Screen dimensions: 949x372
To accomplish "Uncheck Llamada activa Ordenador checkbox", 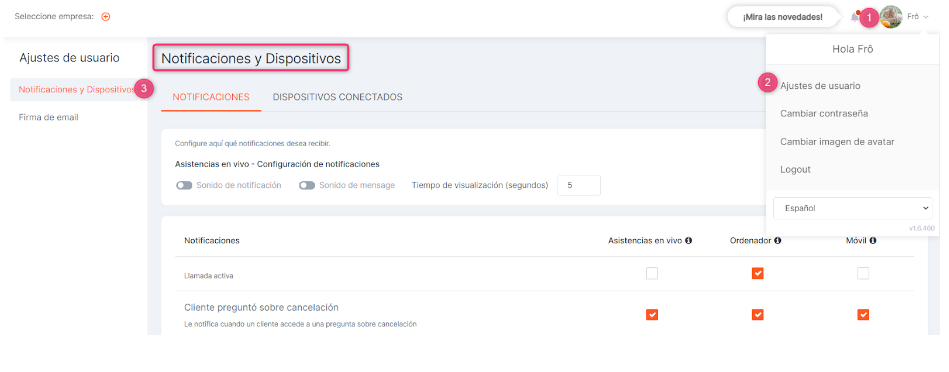I will click(758, 273).
